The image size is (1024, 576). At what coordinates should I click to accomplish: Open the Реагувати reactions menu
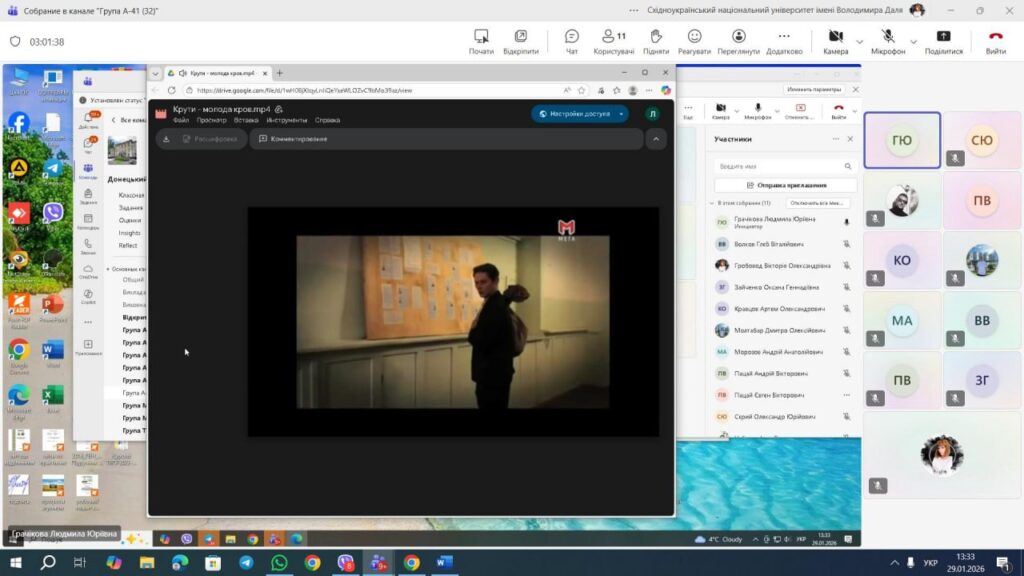click(694, 40)
